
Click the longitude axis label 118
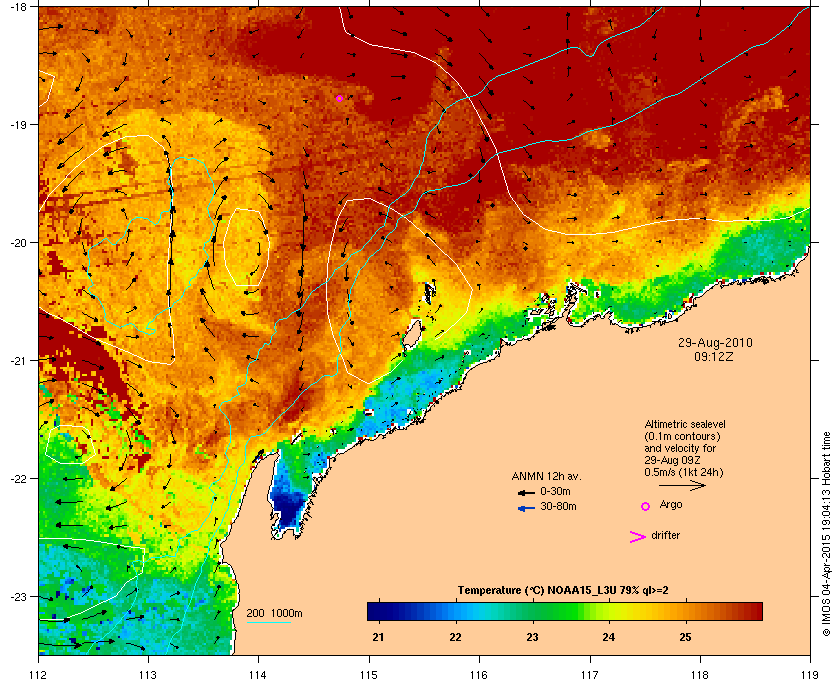(700, 674)
